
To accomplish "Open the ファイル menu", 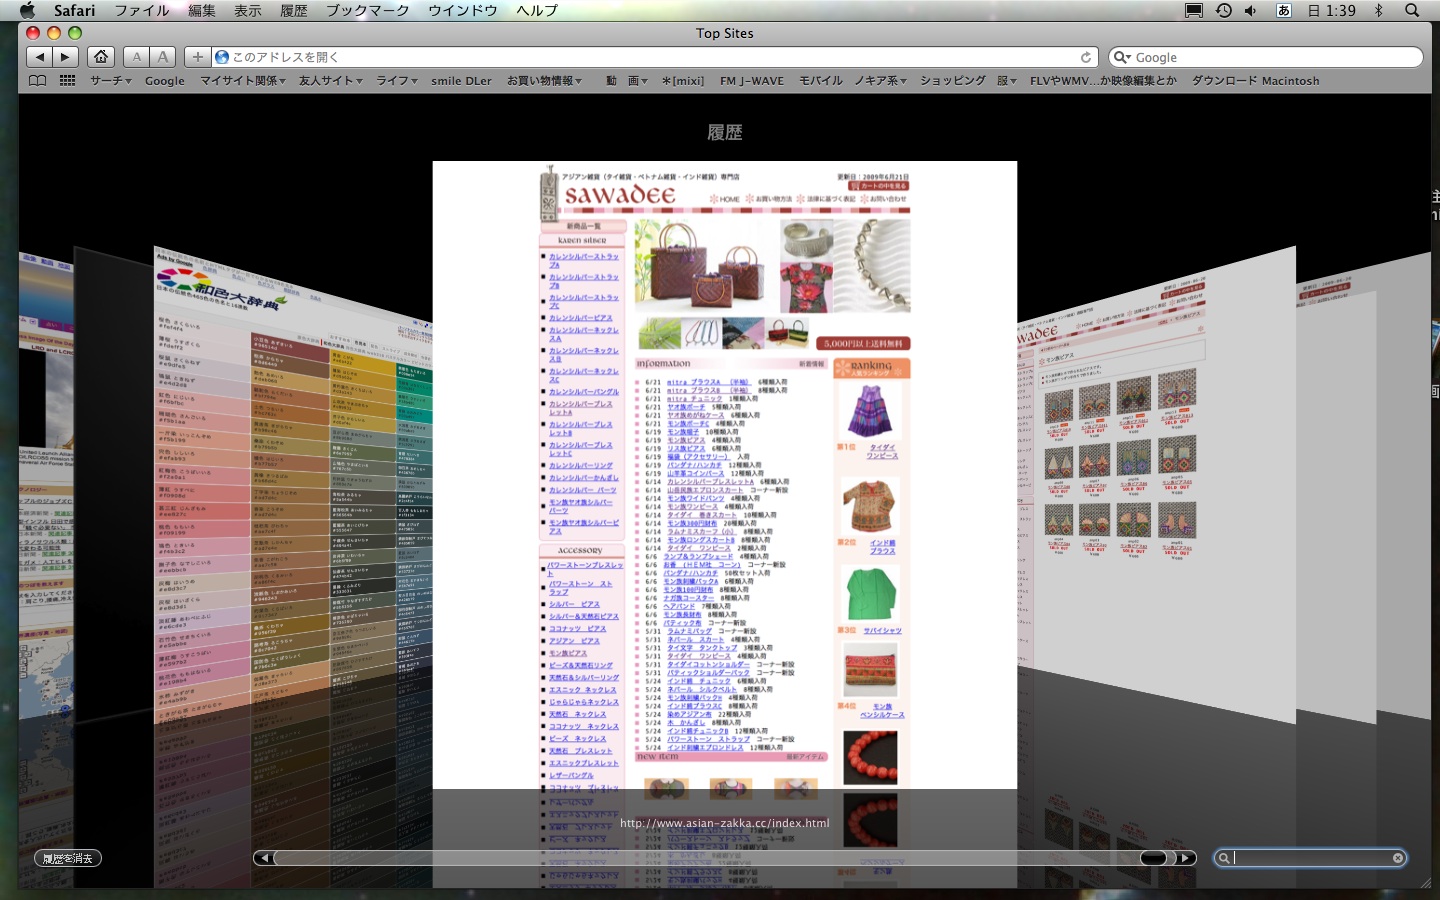I will tap(142, 10).
